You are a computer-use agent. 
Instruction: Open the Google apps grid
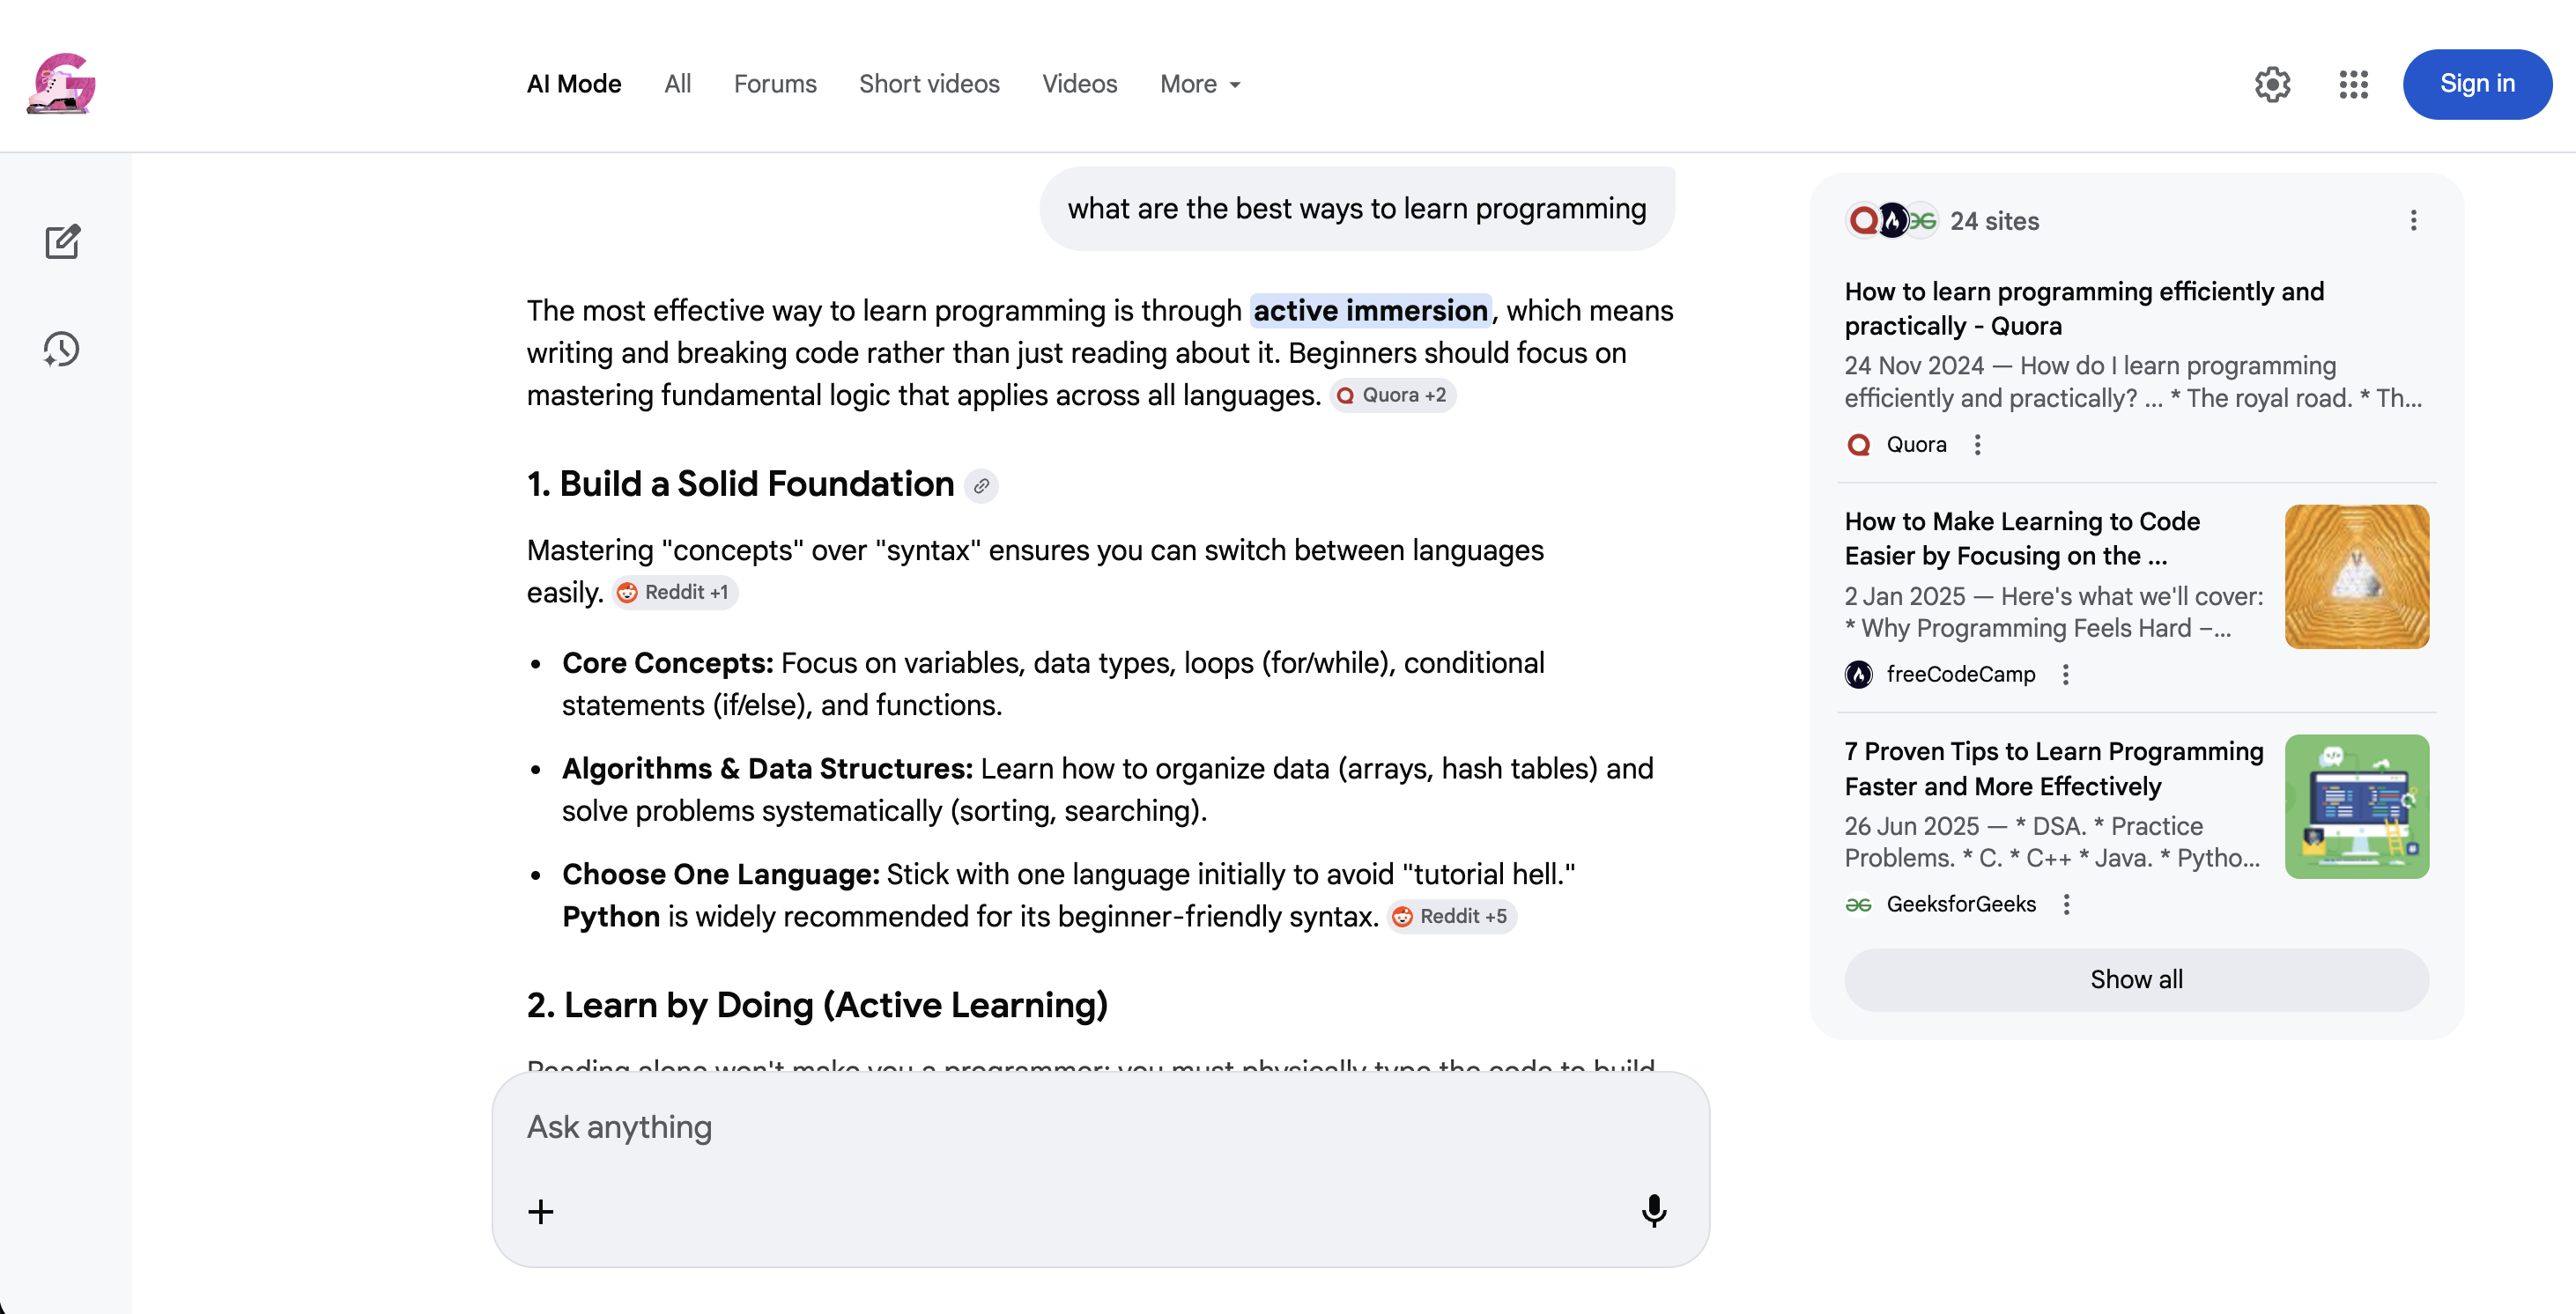2353,85
